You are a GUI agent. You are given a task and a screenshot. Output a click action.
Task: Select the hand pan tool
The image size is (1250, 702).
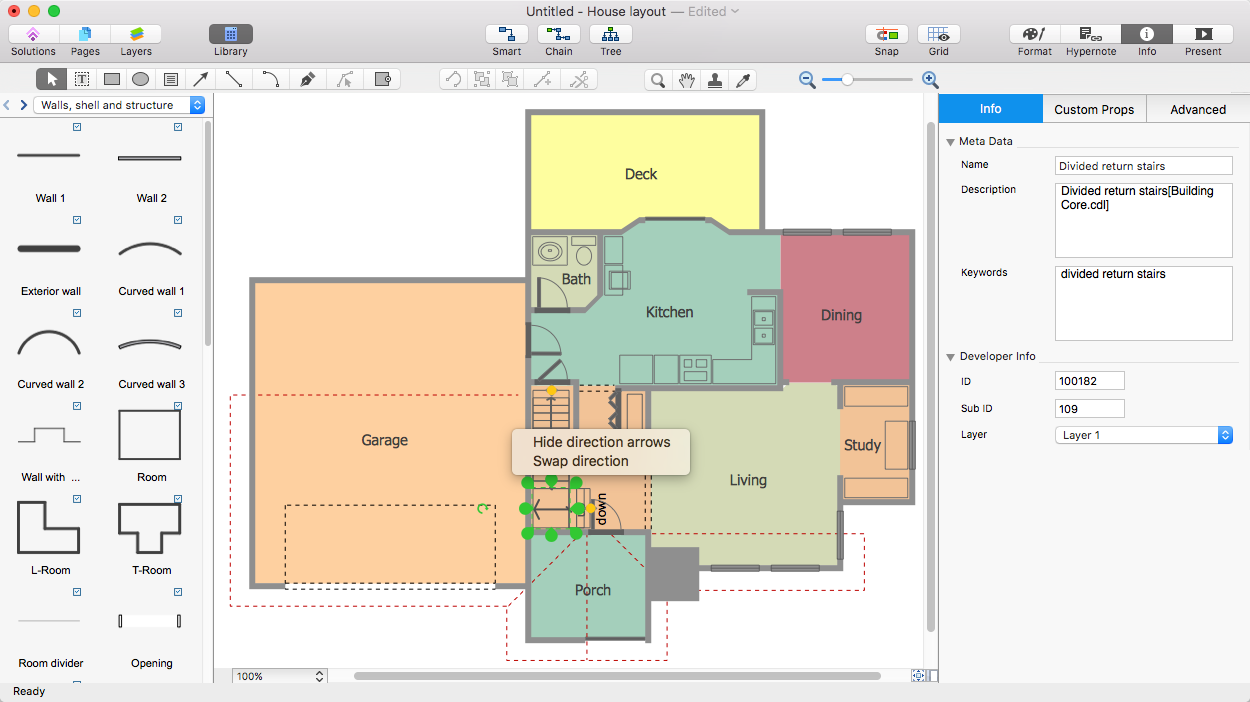[686, 80]
